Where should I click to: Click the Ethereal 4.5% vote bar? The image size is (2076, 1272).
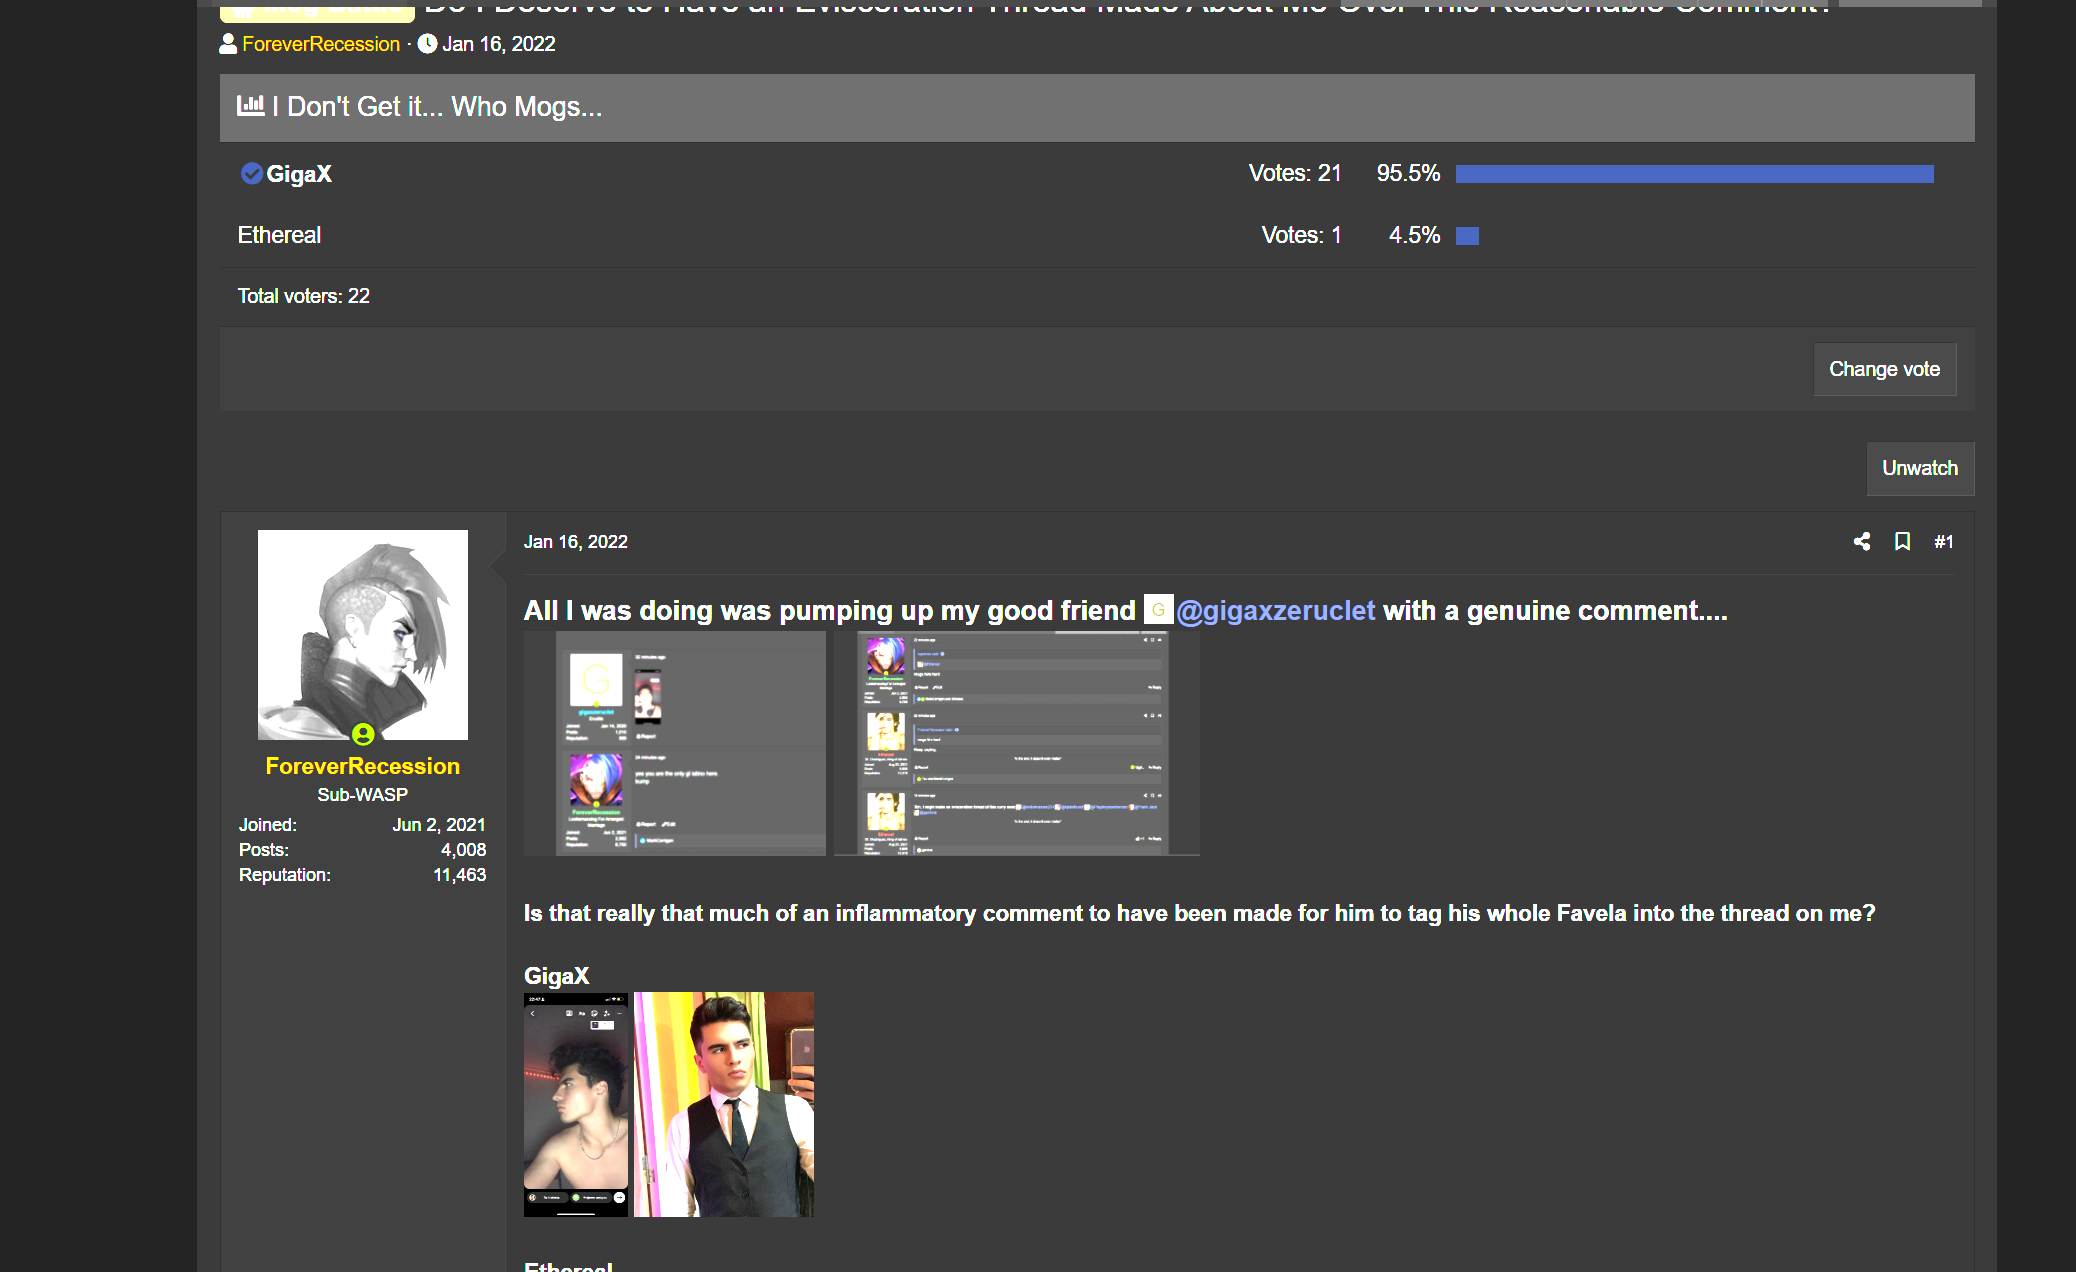[1467, 235]
